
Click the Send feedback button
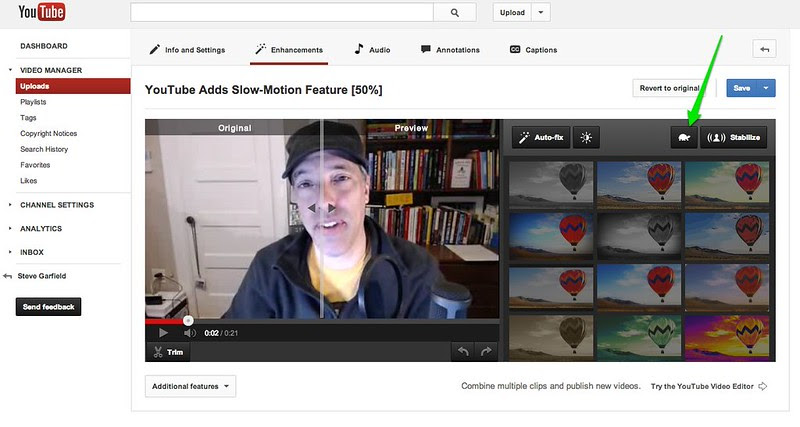pyautogui.click(x=48, y=307)
